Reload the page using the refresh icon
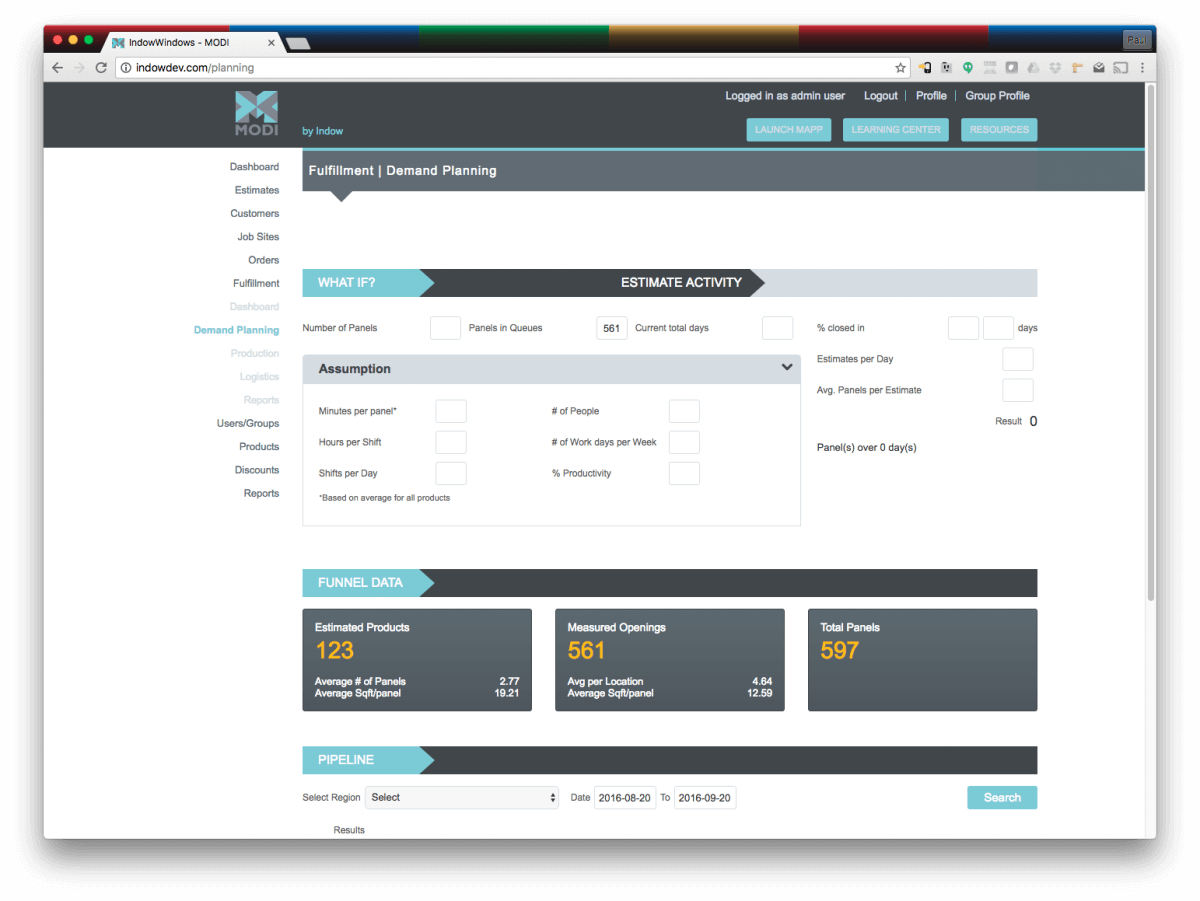The width and height of the screenshot is (1200, 901). [x=103, y=67]
